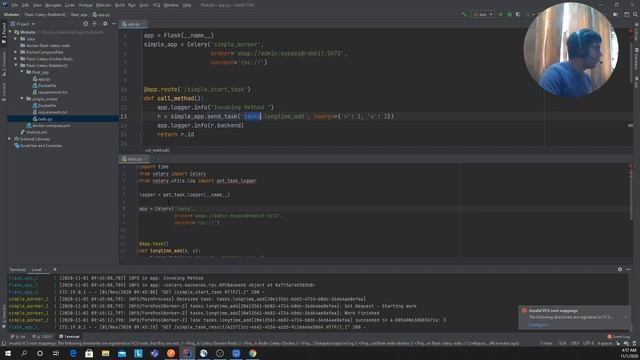Open Microsoft Edge from taskbar
Viewport: 640px width, 360px height.
coord(73,353)
